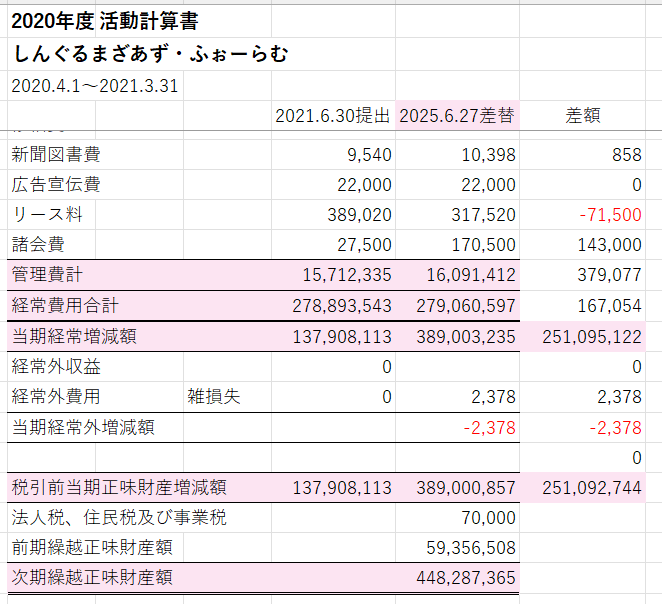Select the value 389,020
The image size is (662, 604).
pos(360,215)
